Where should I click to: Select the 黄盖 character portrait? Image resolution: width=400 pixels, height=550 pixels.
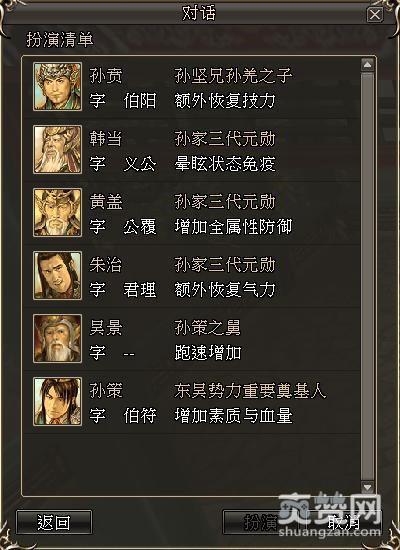(x=58, y=213)
